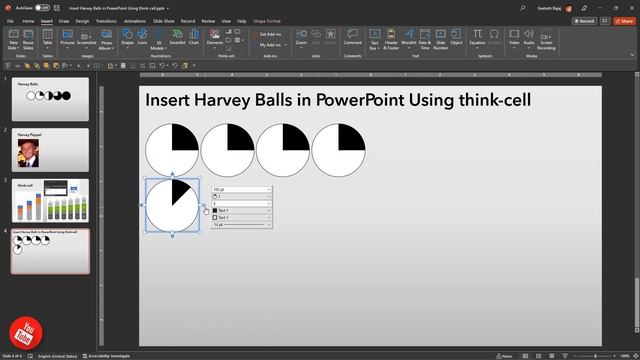This screenshot has width=640, height=360.
Task: Click the Record button at top right
Action: point(584,21)
